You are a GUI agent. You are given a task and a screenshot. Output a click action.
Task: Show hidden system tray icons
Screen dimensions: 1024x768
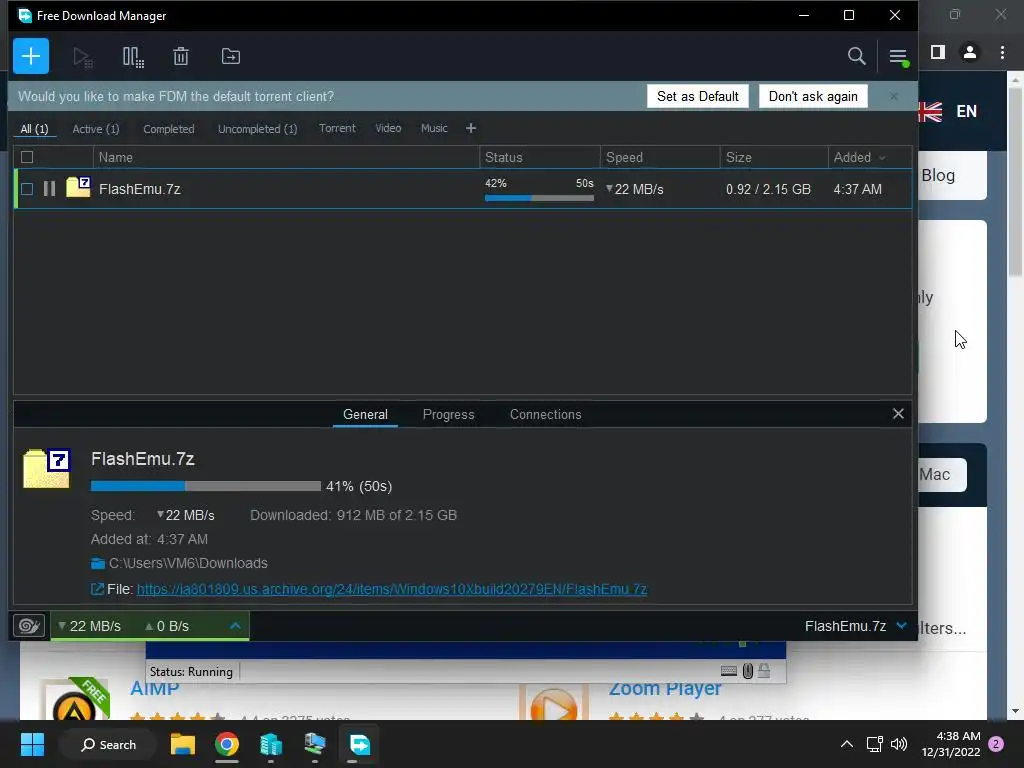(x=846, y=744)
